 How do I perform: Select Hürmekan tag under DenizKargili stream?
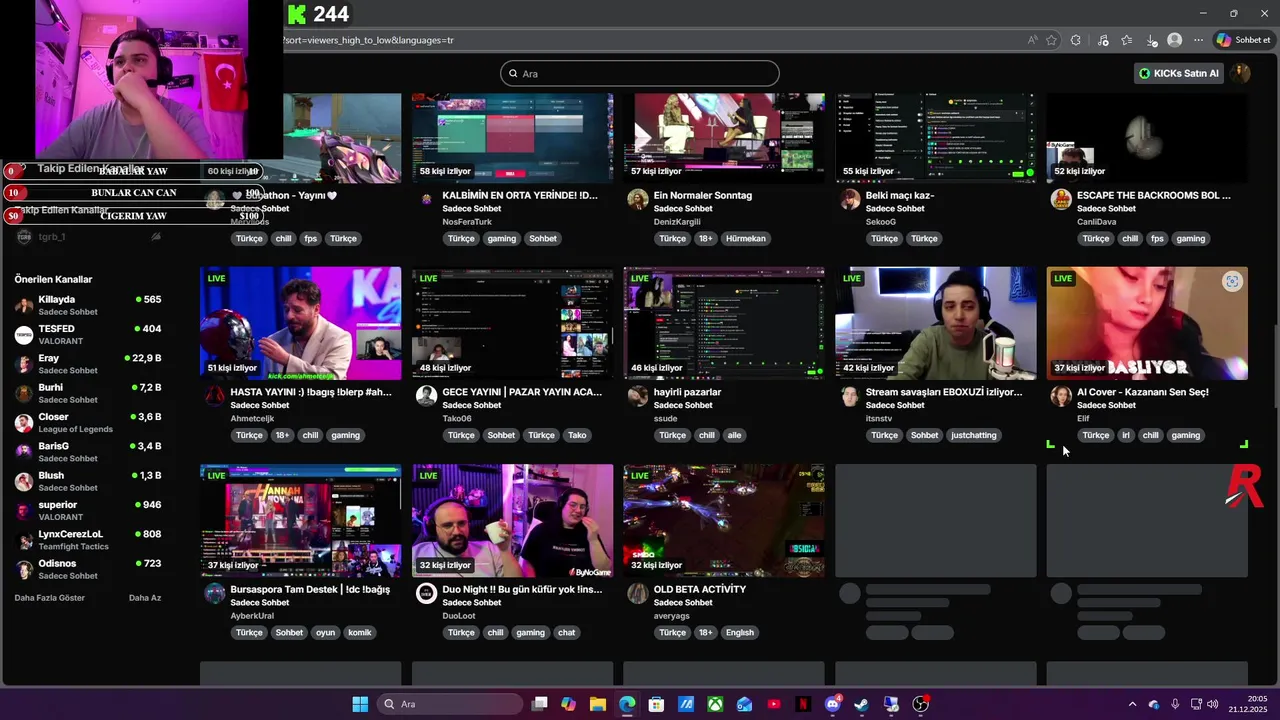(x=746, y=239)
